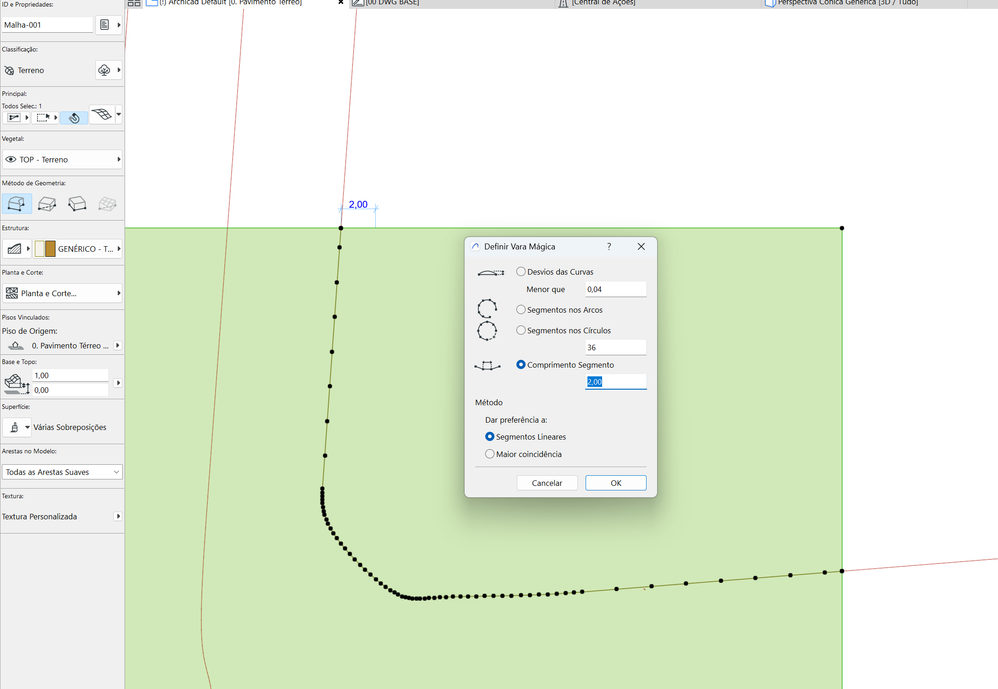998x689 pixels.
Task: Click the 1,00 height field
Action: coord(70,375)
